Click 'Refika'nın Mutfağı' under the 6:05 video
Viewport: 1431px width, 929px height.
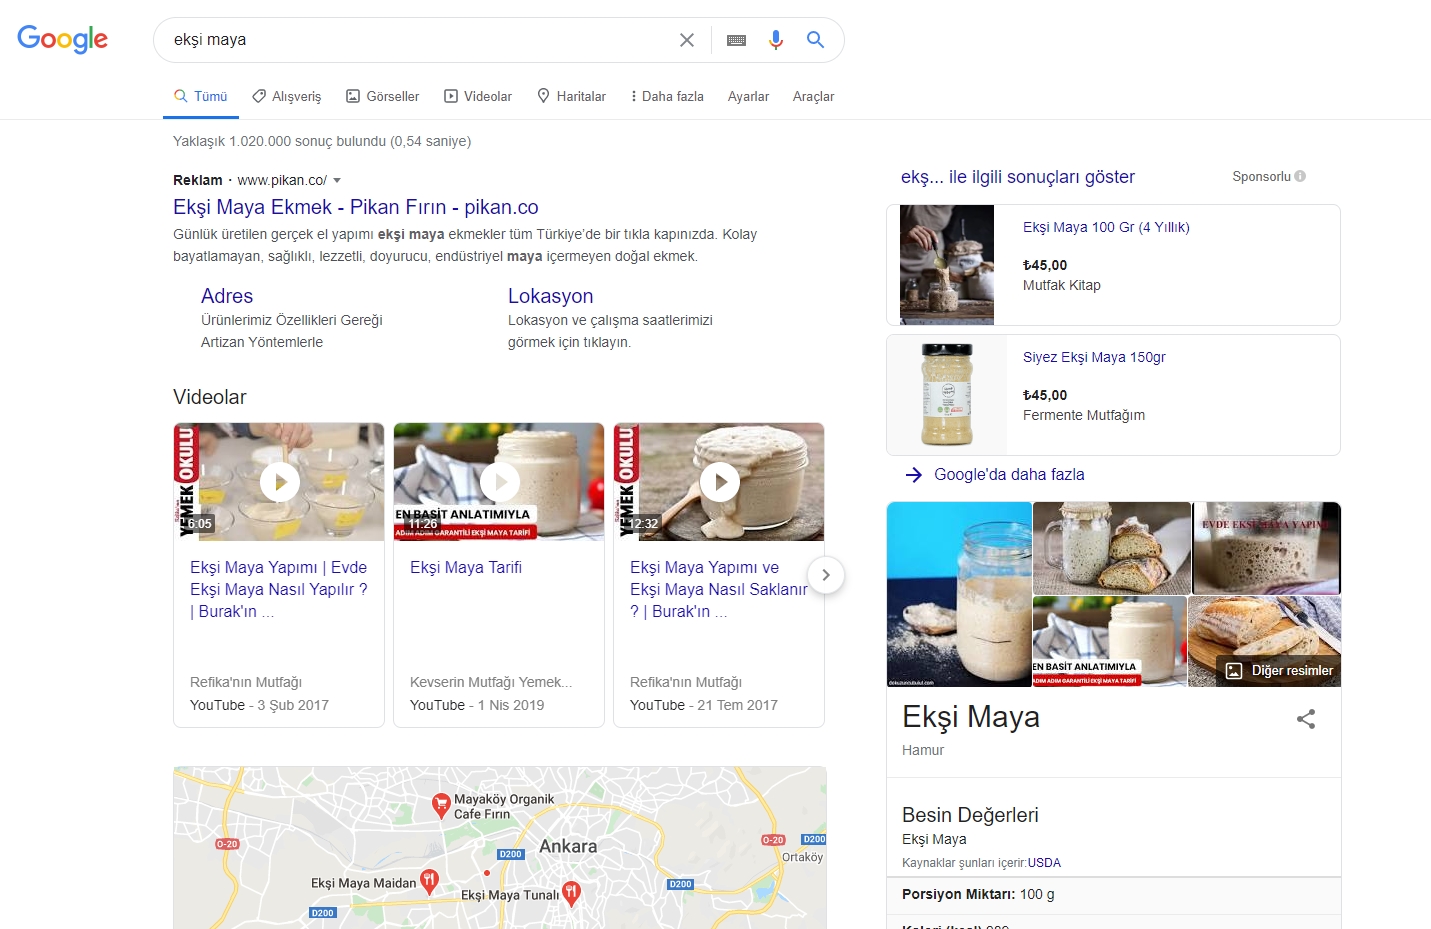[x=246, y=682]
